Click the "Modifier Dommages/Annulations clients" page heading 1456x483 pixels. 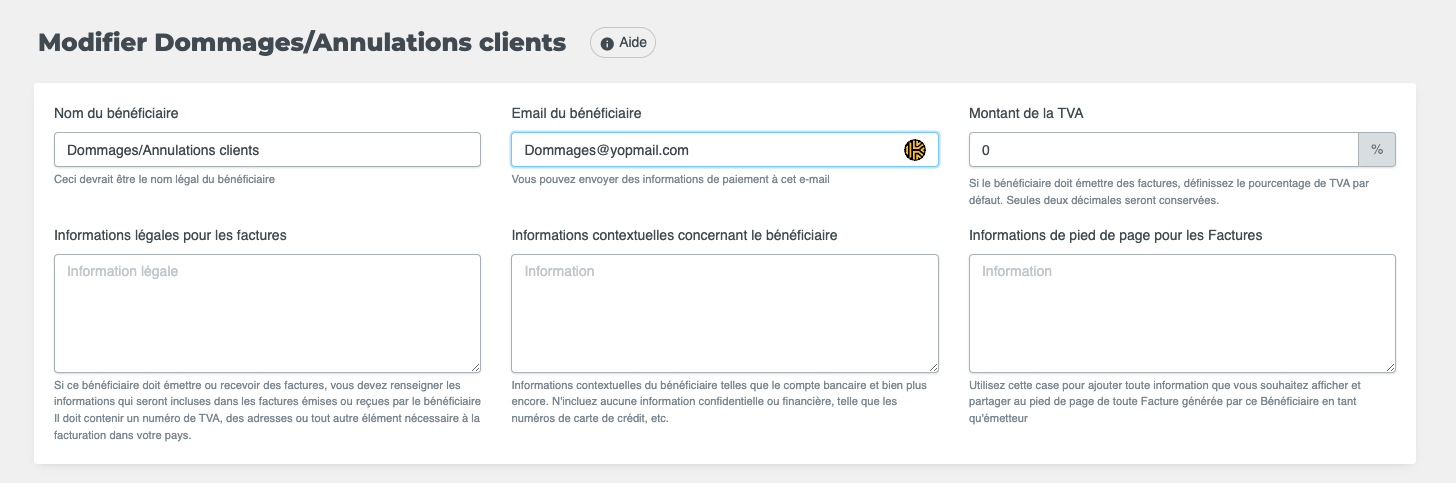tap(302, 43)
